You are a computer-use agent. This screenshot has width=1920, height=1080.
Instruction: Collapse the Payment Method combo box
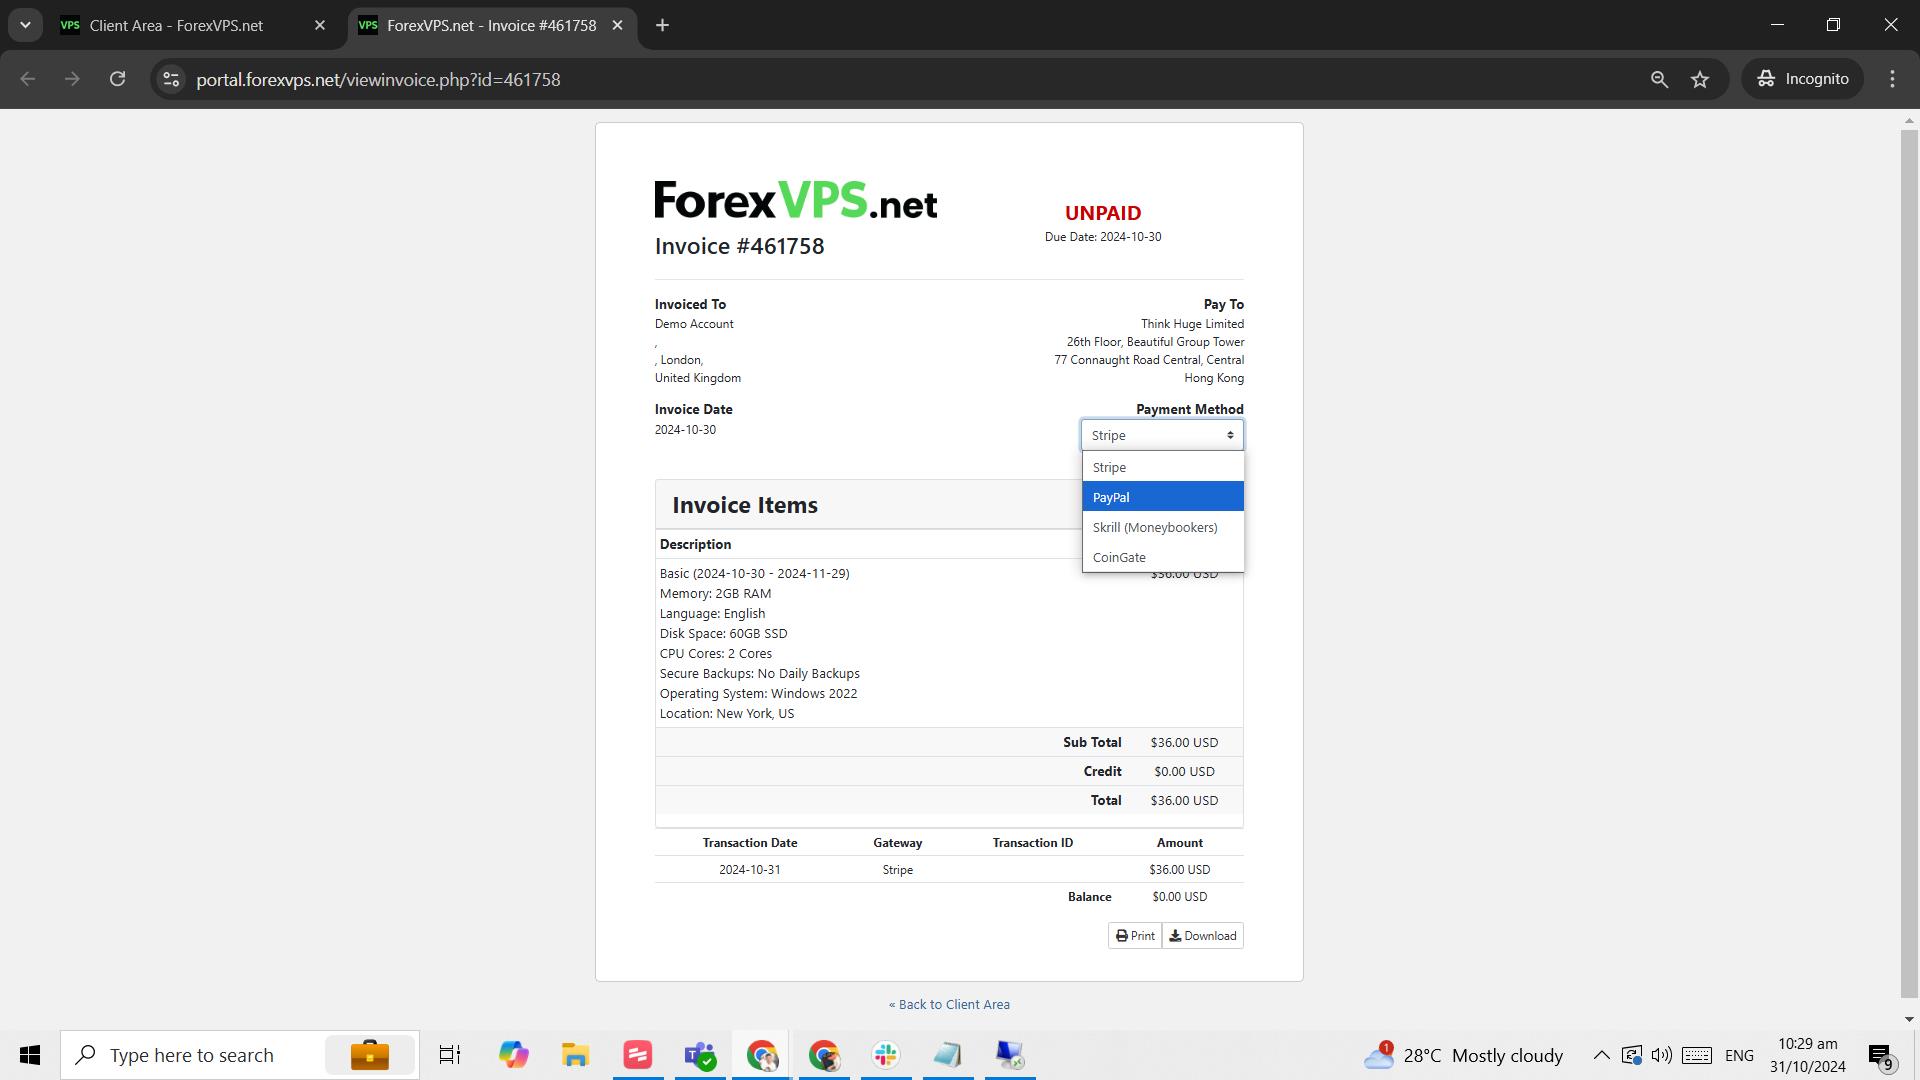1162,435
